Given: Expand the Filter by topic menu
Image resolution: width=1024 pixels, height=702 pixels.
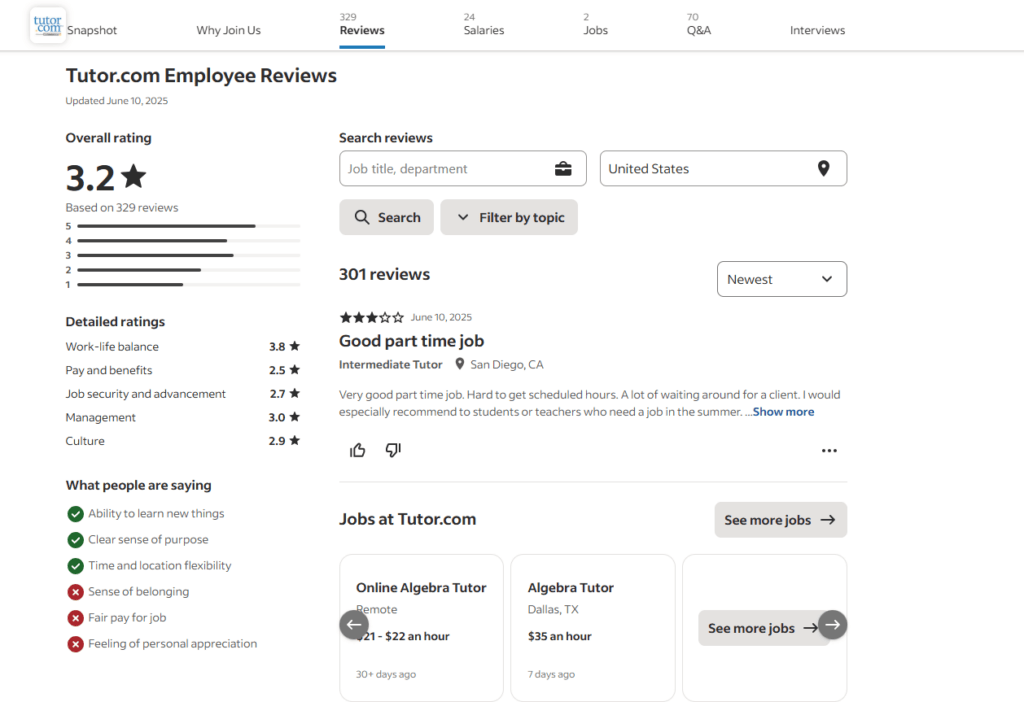Looking at the screenshot, I should [x=509, y=218].
